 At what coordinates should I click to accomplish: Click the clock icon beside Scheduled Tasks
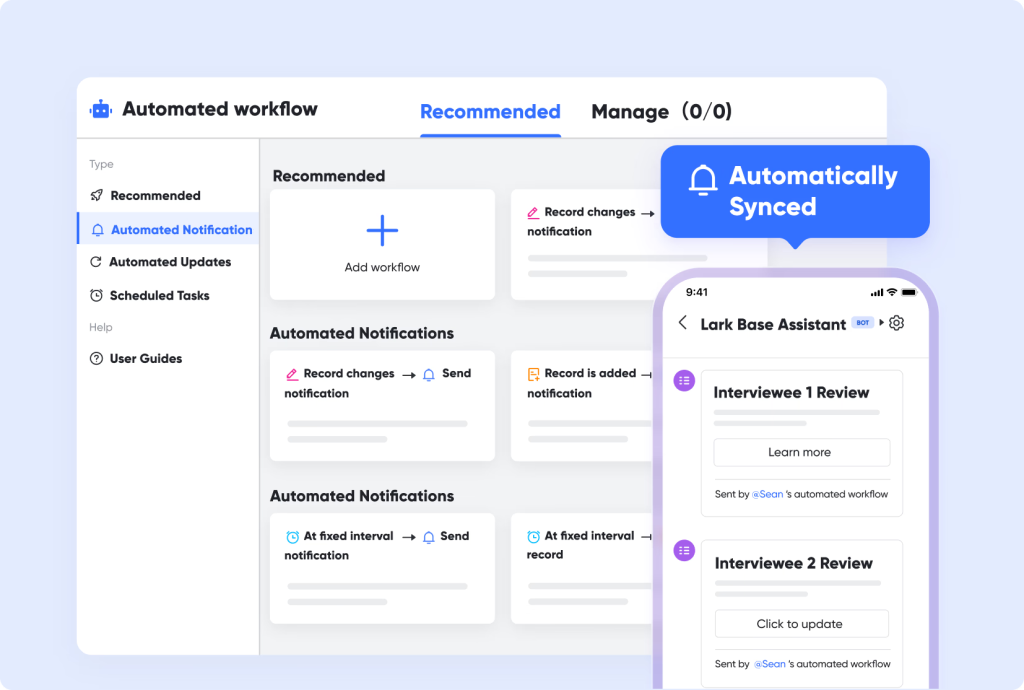pos(96,295)
